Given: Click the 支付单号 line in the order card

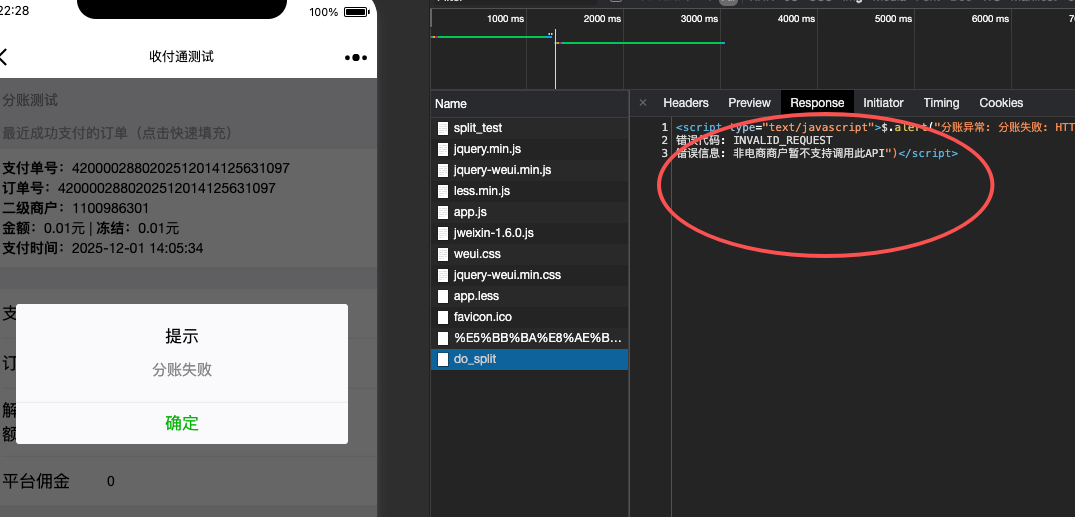Looking at the screenshot, I should click(146, 169).
